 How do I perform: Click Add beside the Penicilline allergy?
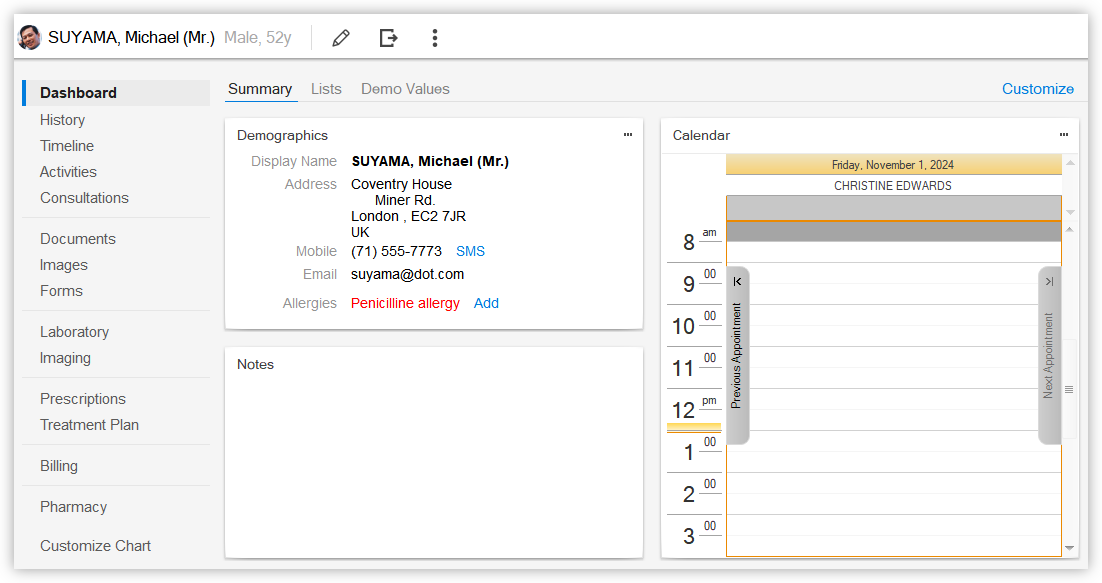pos(486,303)
